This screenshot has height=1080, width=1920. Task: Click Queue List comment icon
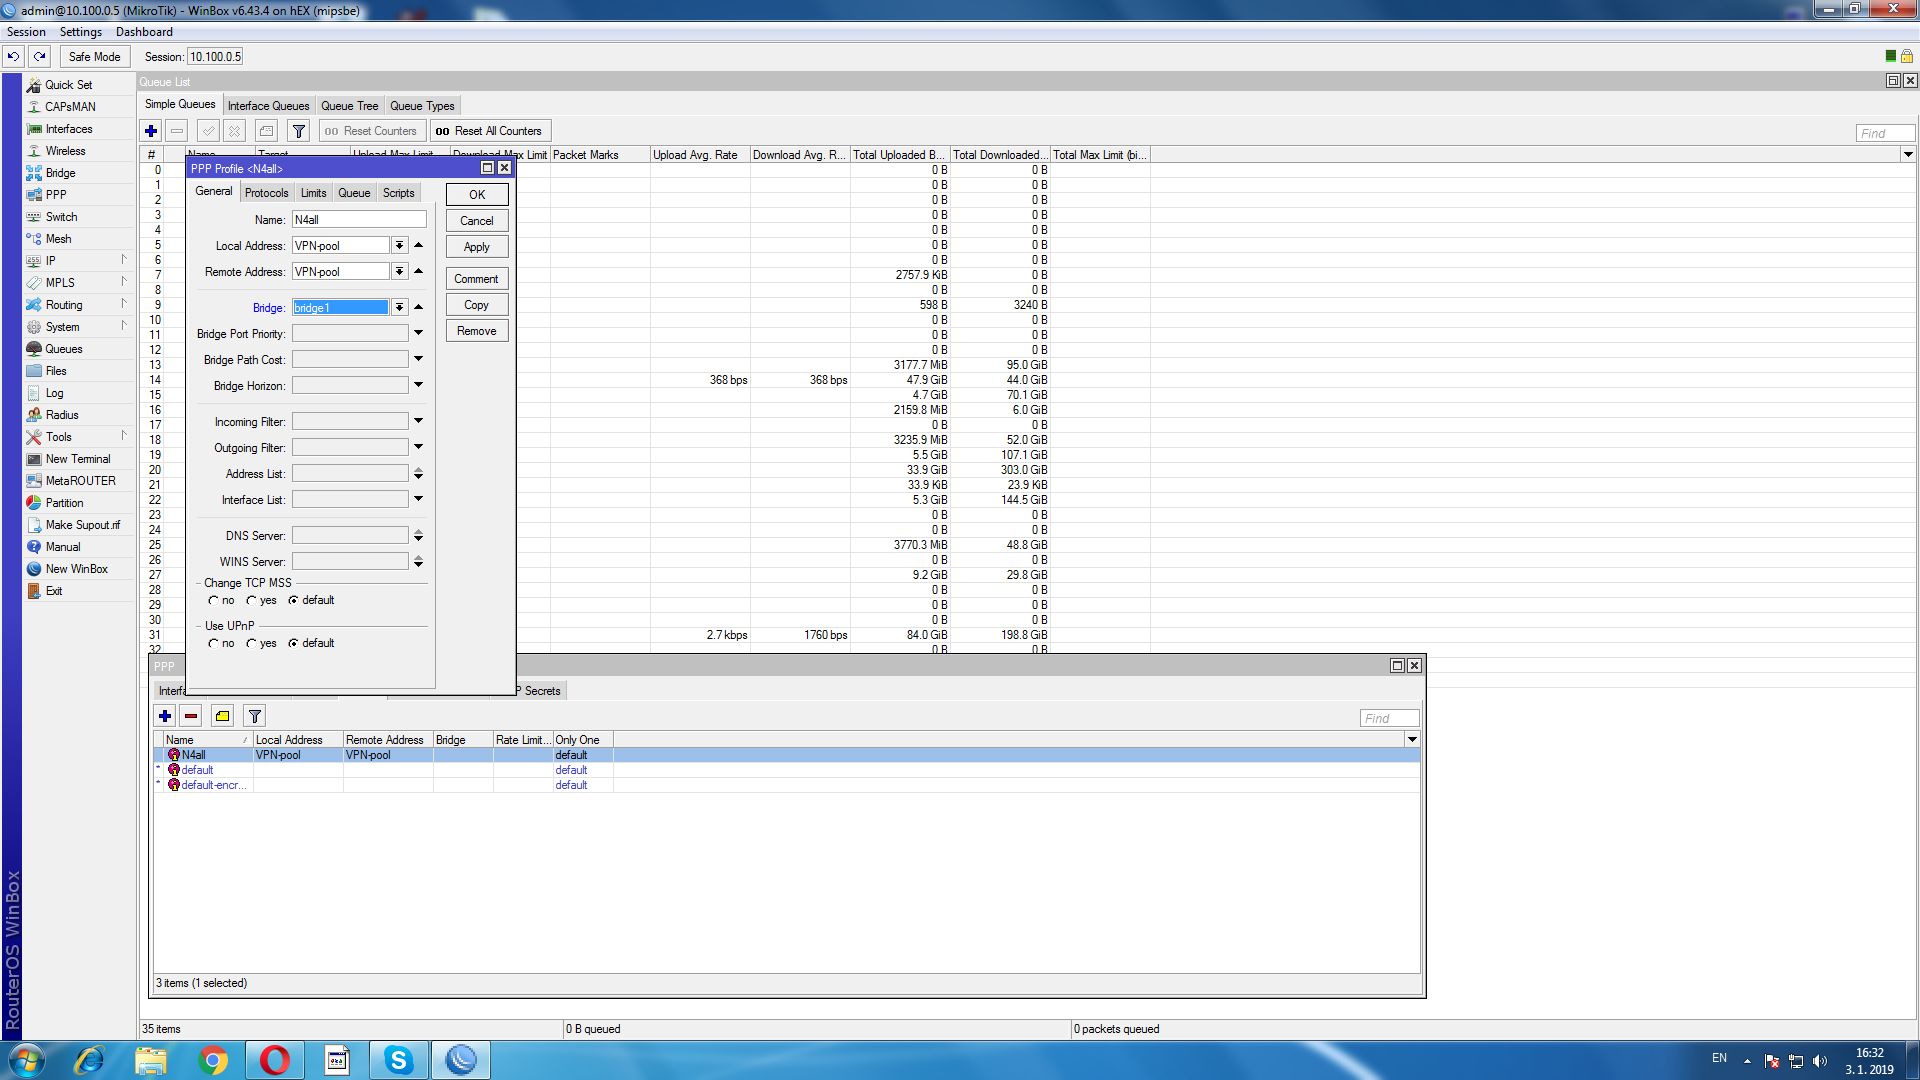[266, 131]
